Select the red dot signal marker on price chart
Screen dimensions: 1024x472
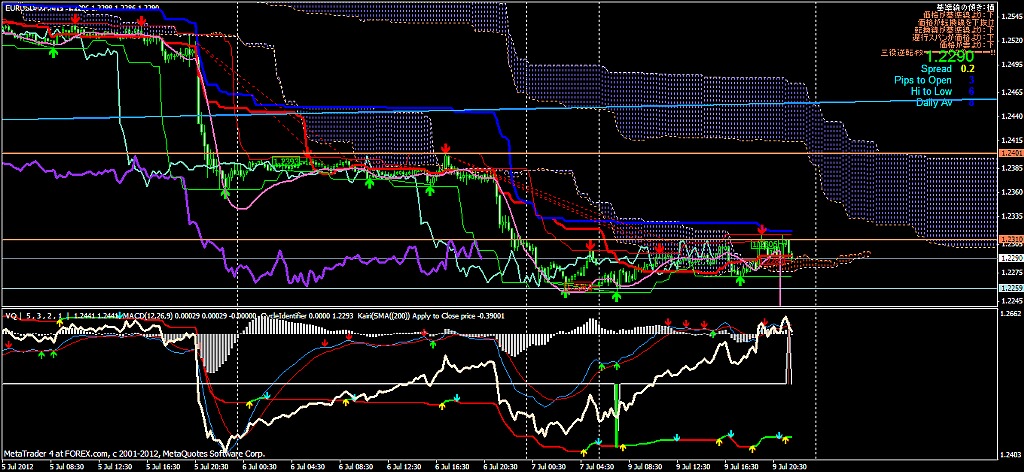pos(659,247)
